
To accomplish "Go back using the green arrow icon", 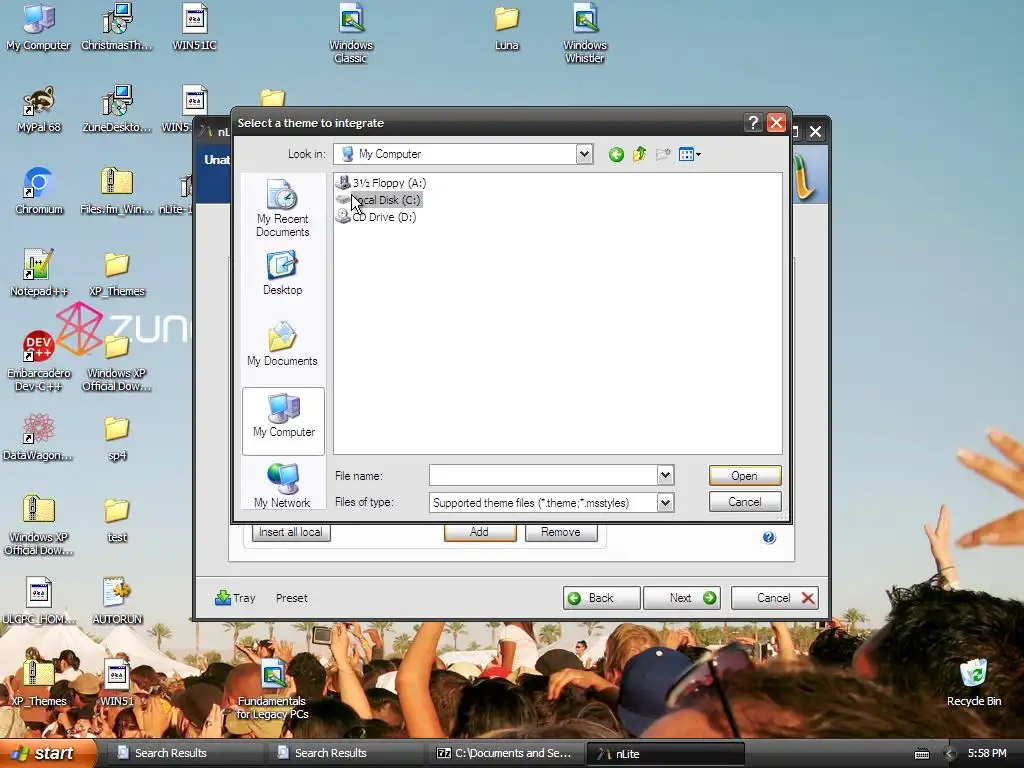I will click(x=616, y=155).
